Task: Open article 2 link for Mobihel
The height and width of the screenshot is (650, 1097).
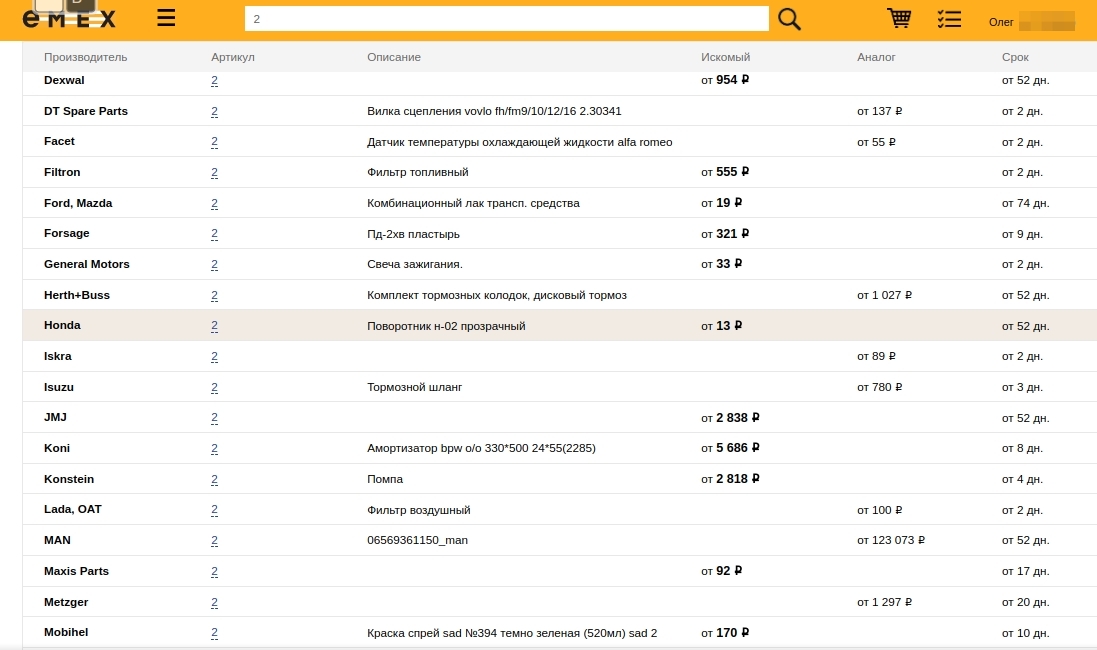Action: [214, 633]
